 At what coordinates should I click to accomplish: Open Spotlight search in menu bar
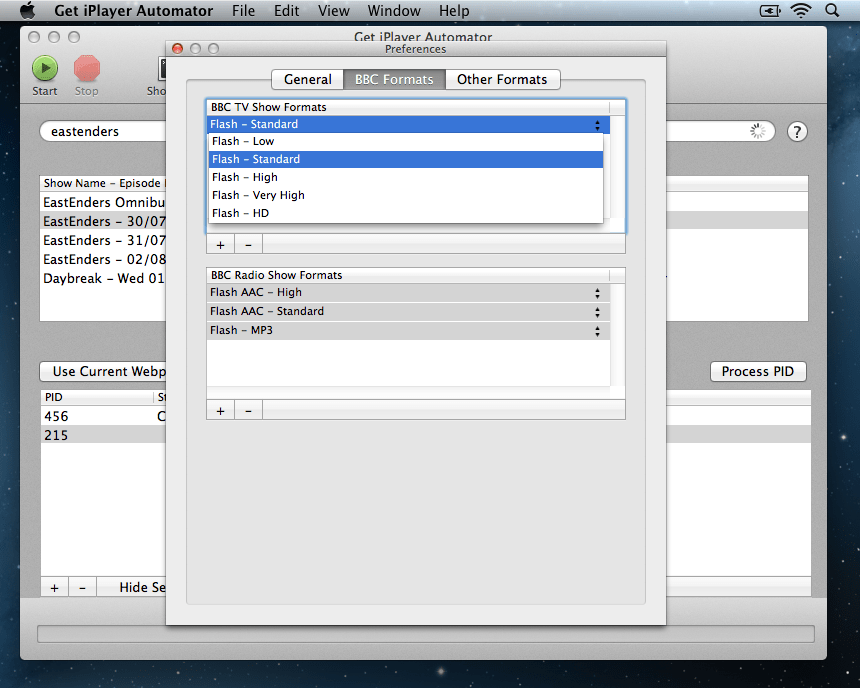pyautogui.click(x=832, y=10)
